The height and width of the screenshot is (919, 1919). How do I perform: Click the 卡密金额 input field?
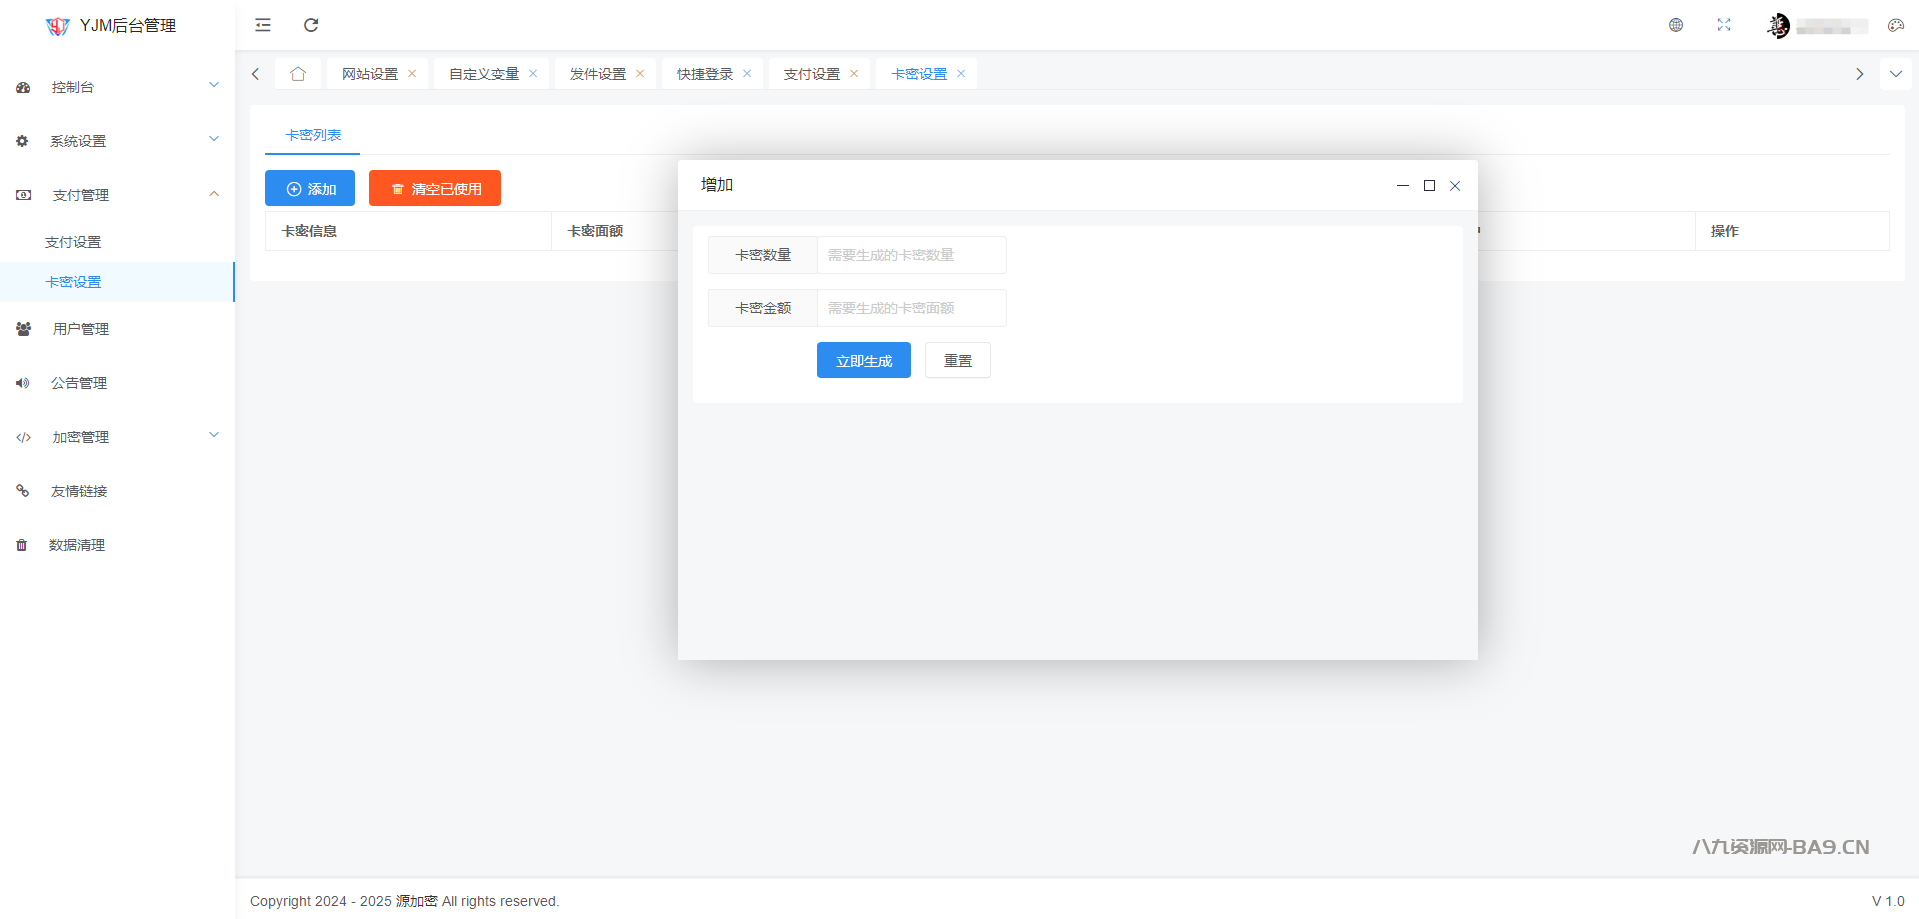[911, 308]
